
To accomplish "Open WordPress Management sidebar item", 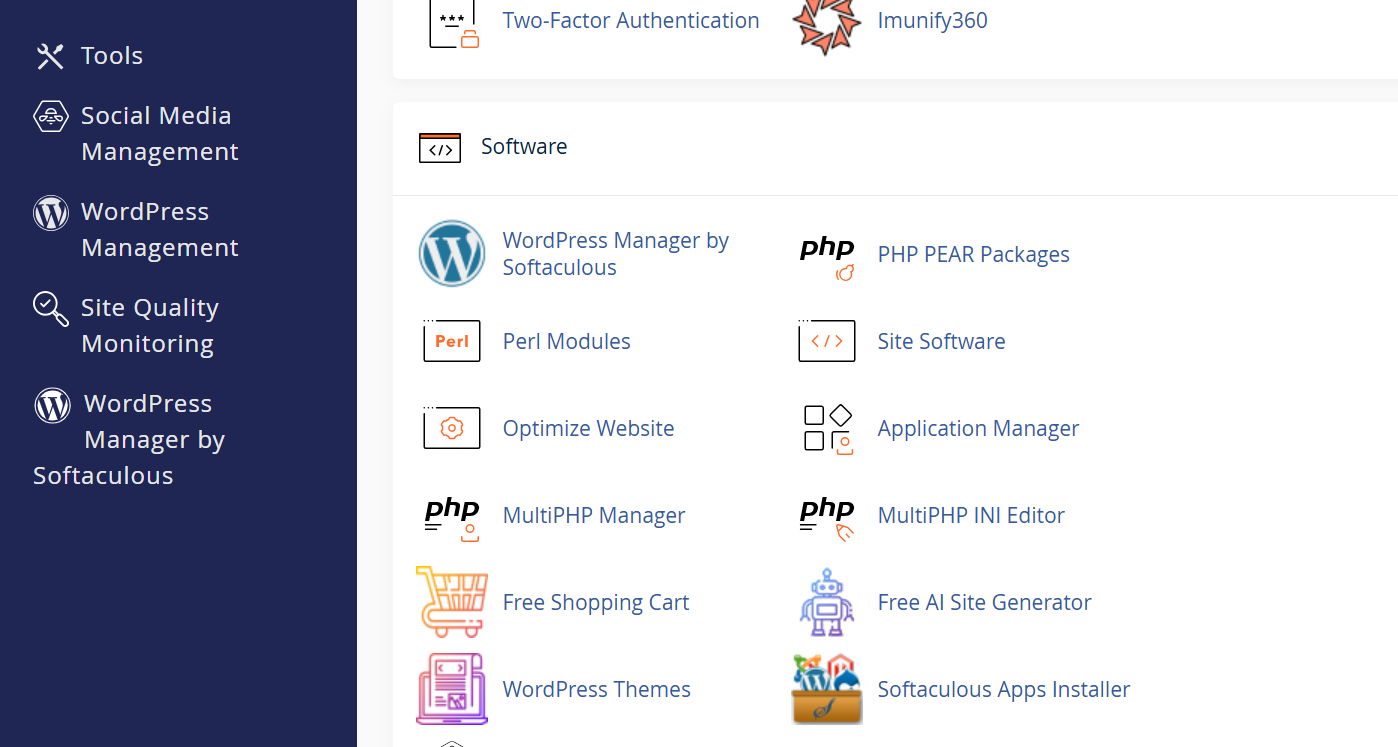I will (160, 230).
